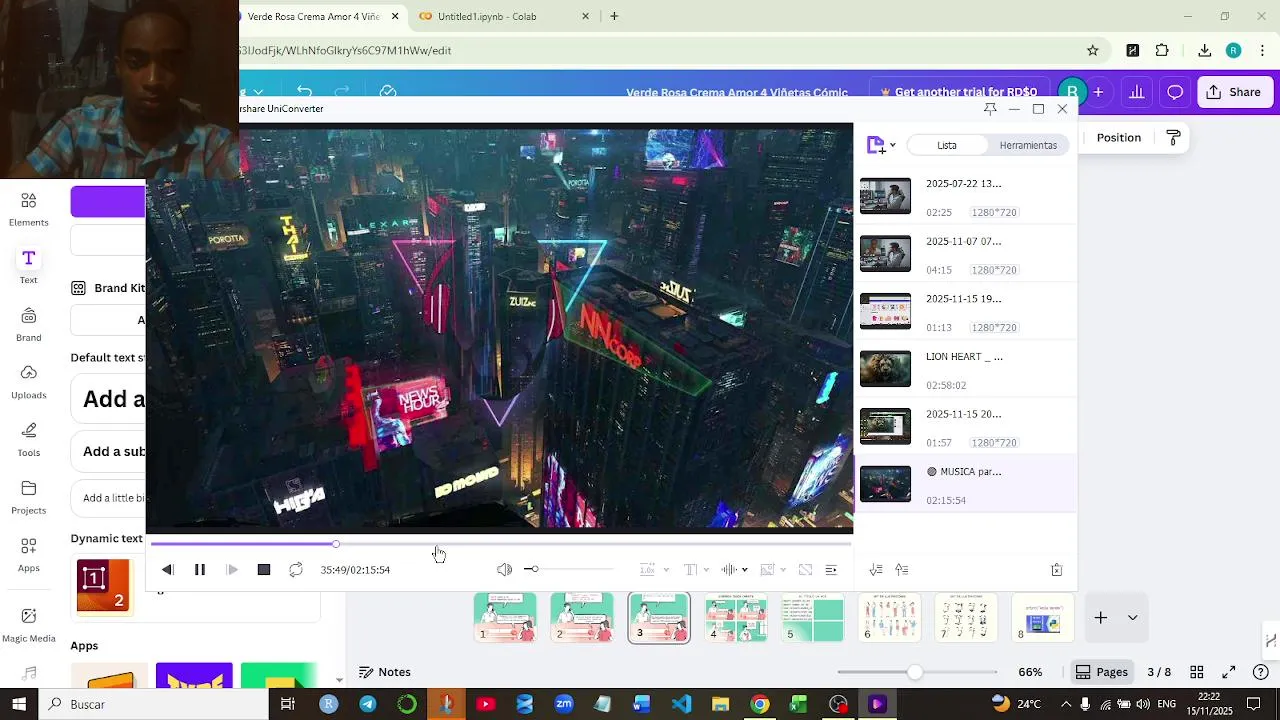Open Canva analytics bar chart icon
This screenshot has width=1280, height=720.
1137,92
